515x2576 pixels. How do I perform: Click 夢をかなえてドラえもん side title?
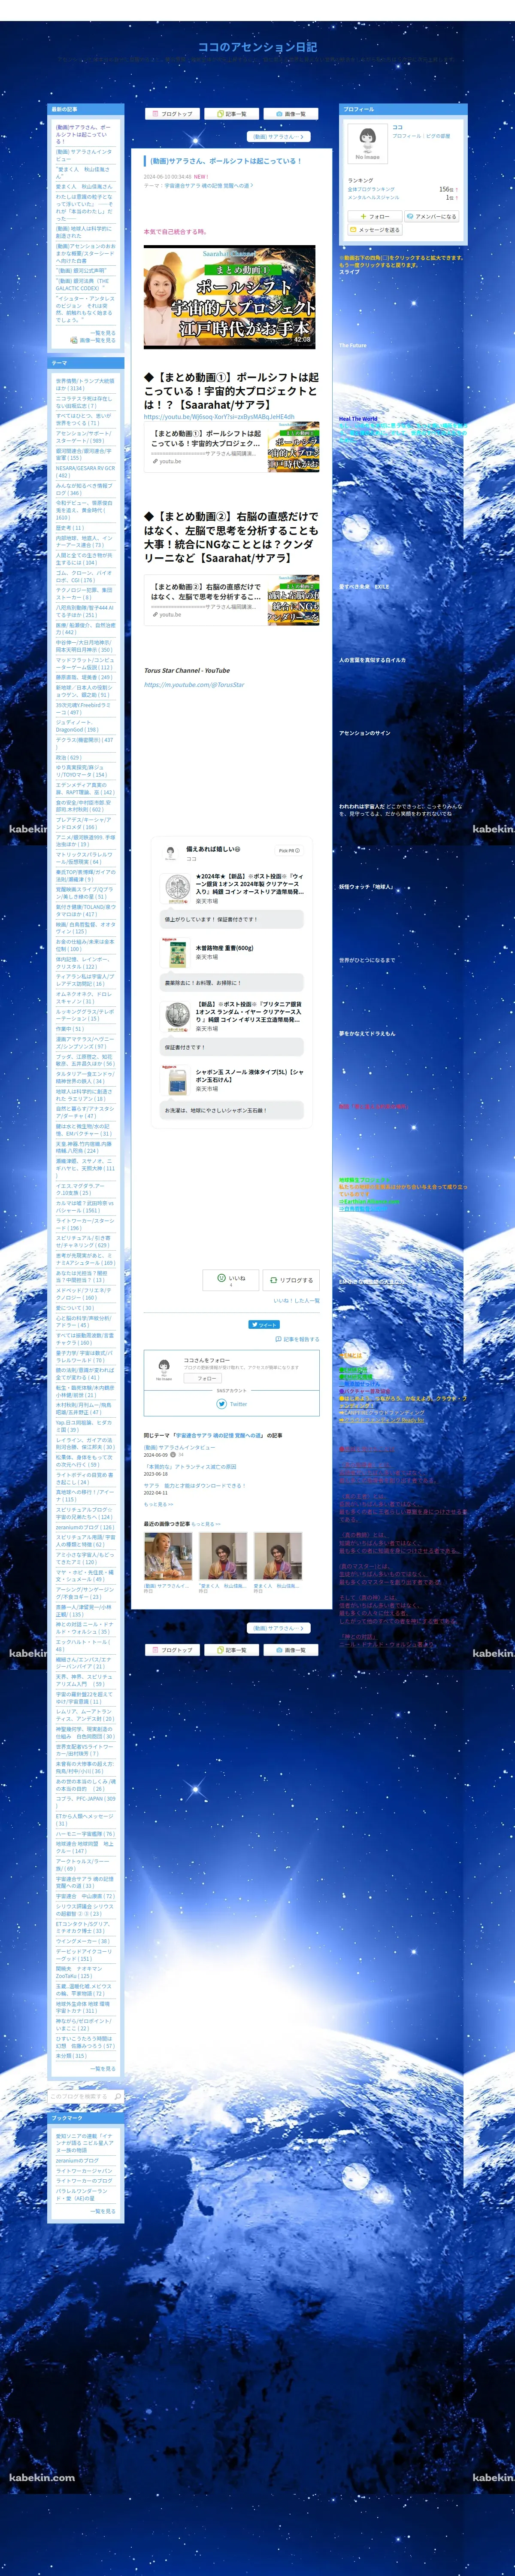[x=367, y=1033]
